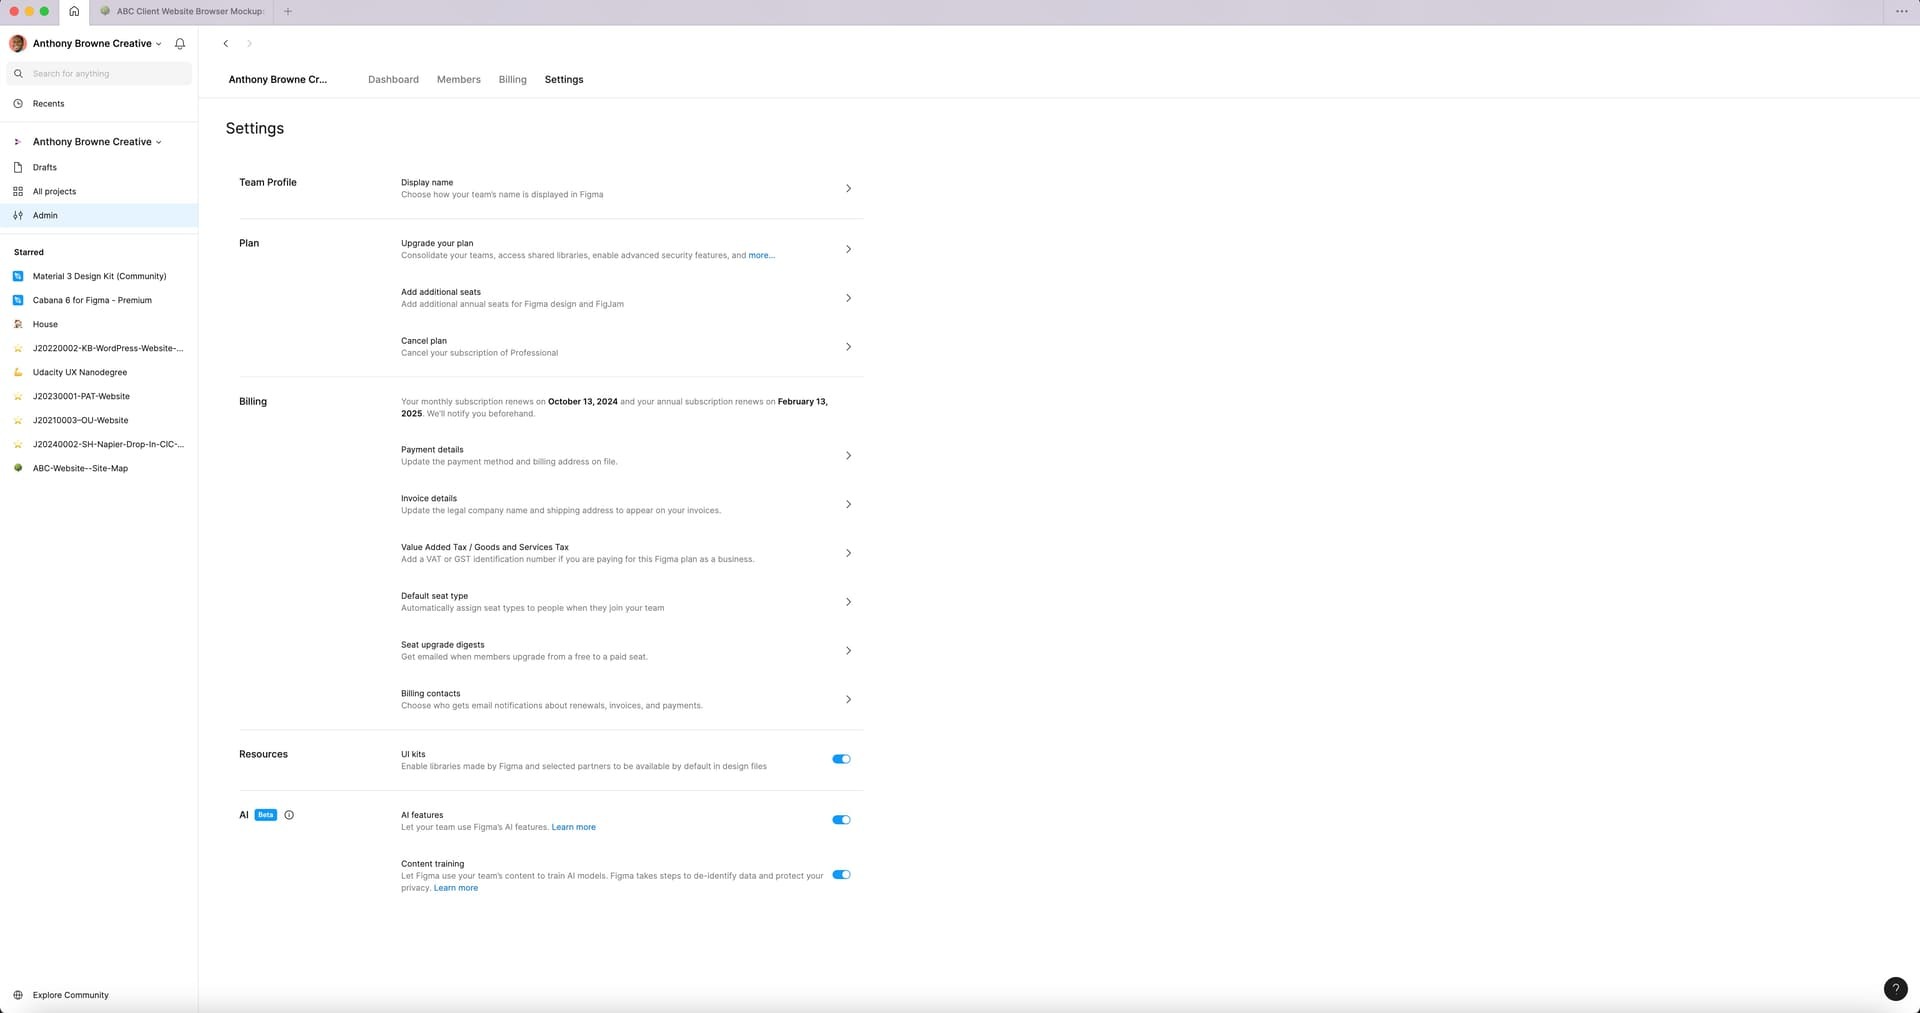The image size is (1920, 1013).
Task: Click the user avatar at top left
Action: tap(18, 44)
